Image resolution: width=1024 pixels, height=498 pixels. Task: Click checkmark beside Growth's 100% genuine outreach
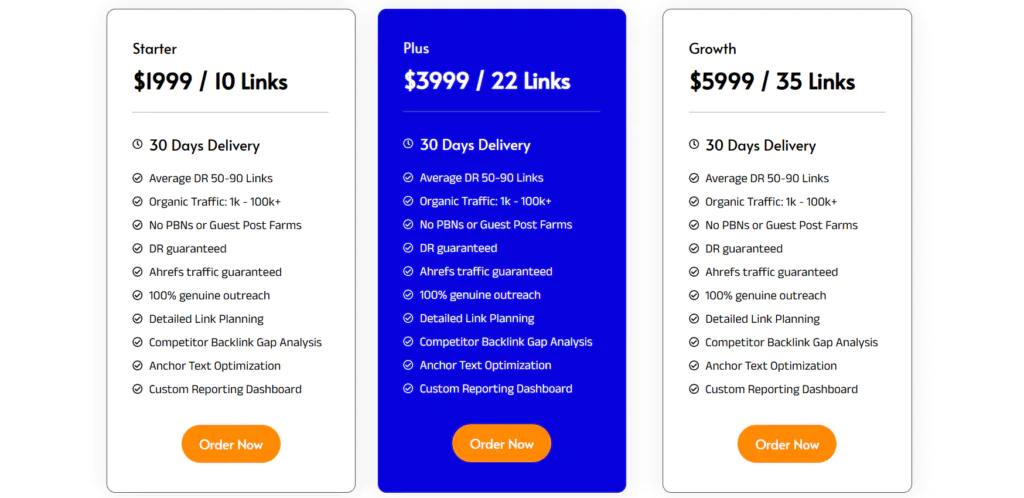point(694,295)
